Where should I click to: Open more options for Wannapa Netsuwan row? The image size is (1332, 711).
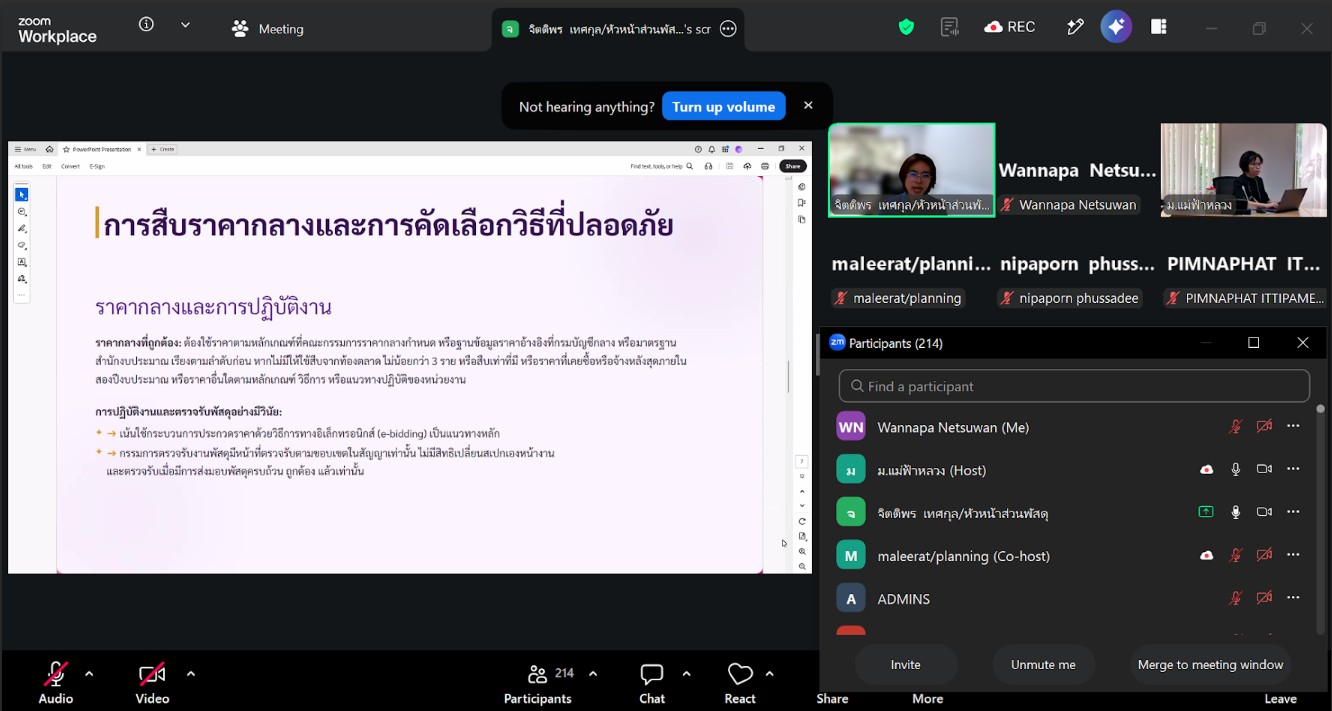click(1293, 426)
